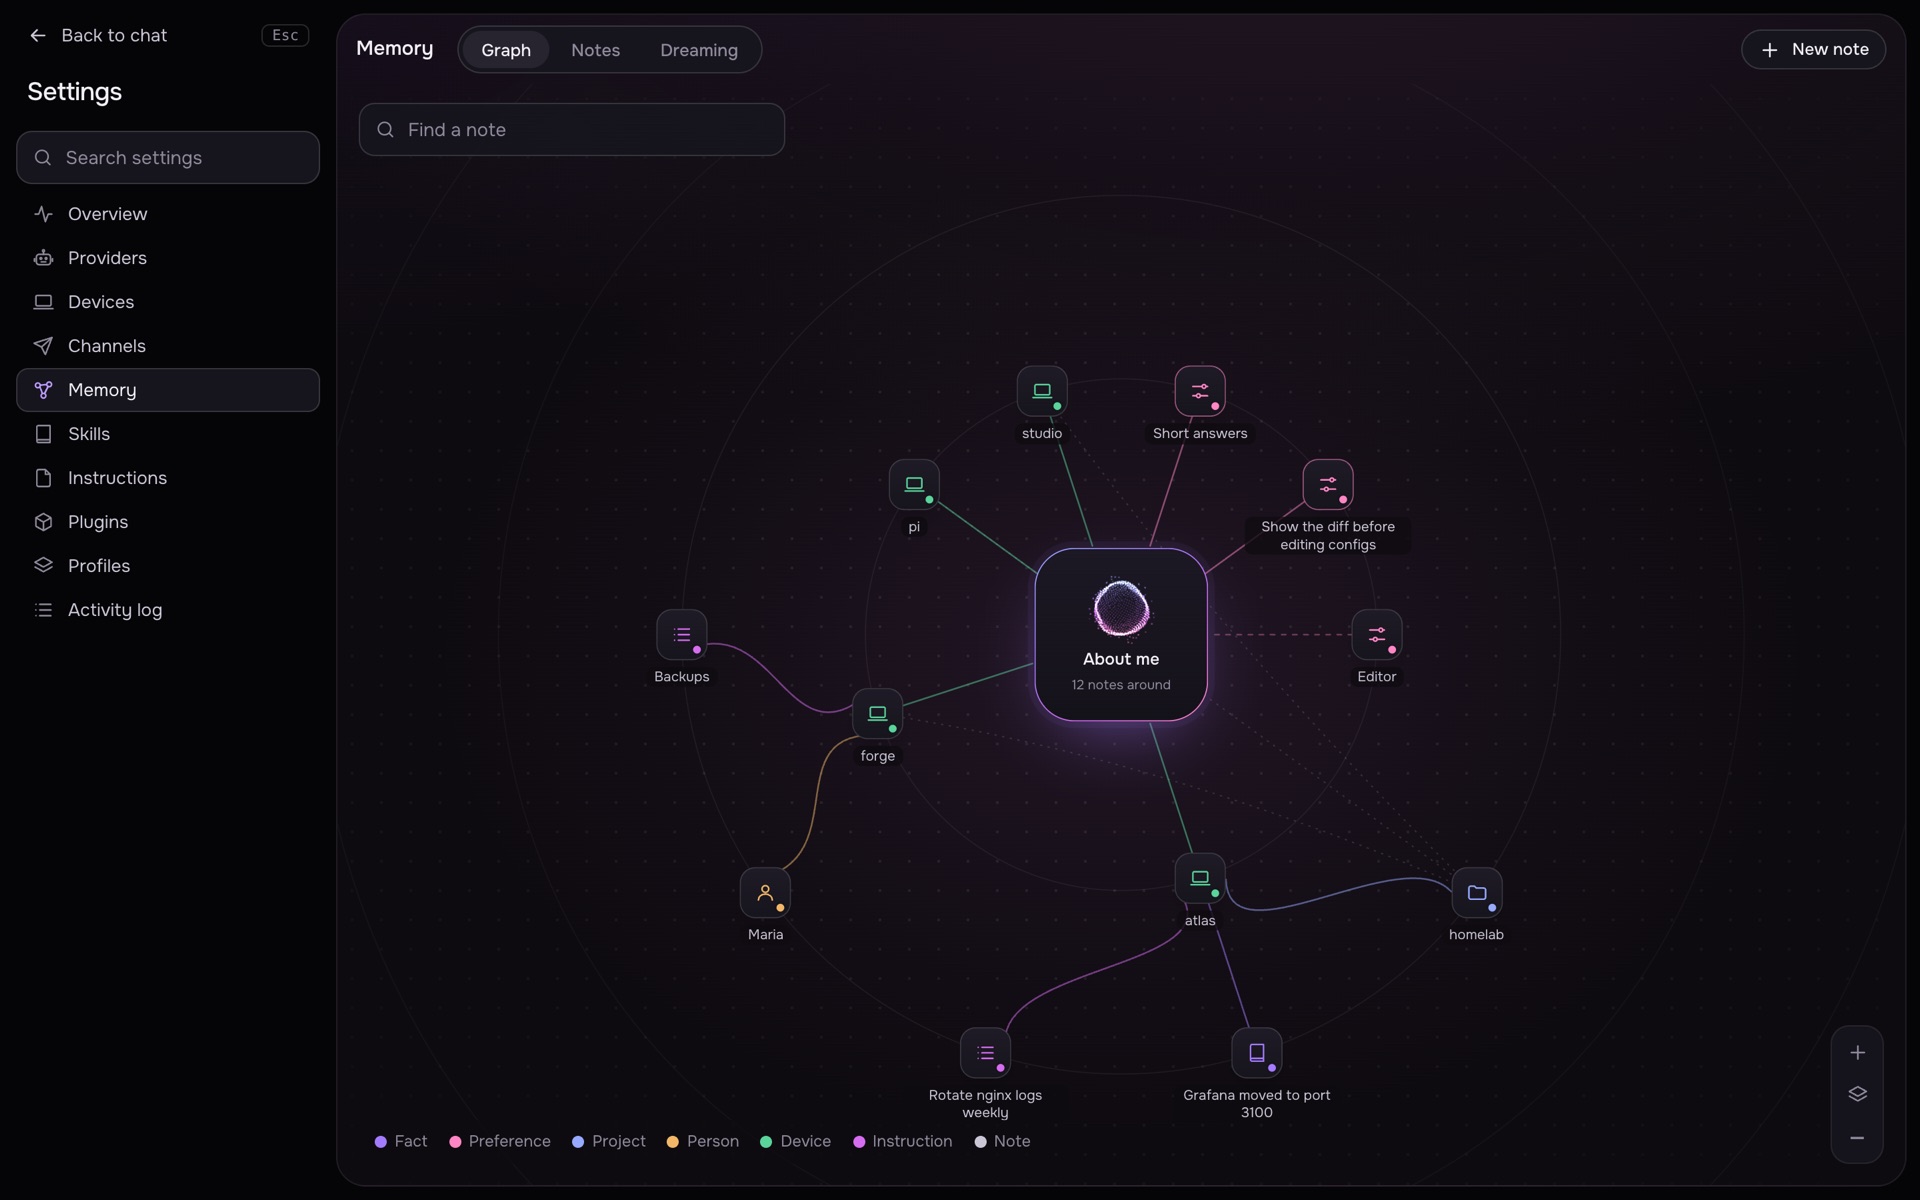Viewport: 1920px width, 1200px height.
Task: Click the Project legend entry
Action: [x=609, y=1141]
